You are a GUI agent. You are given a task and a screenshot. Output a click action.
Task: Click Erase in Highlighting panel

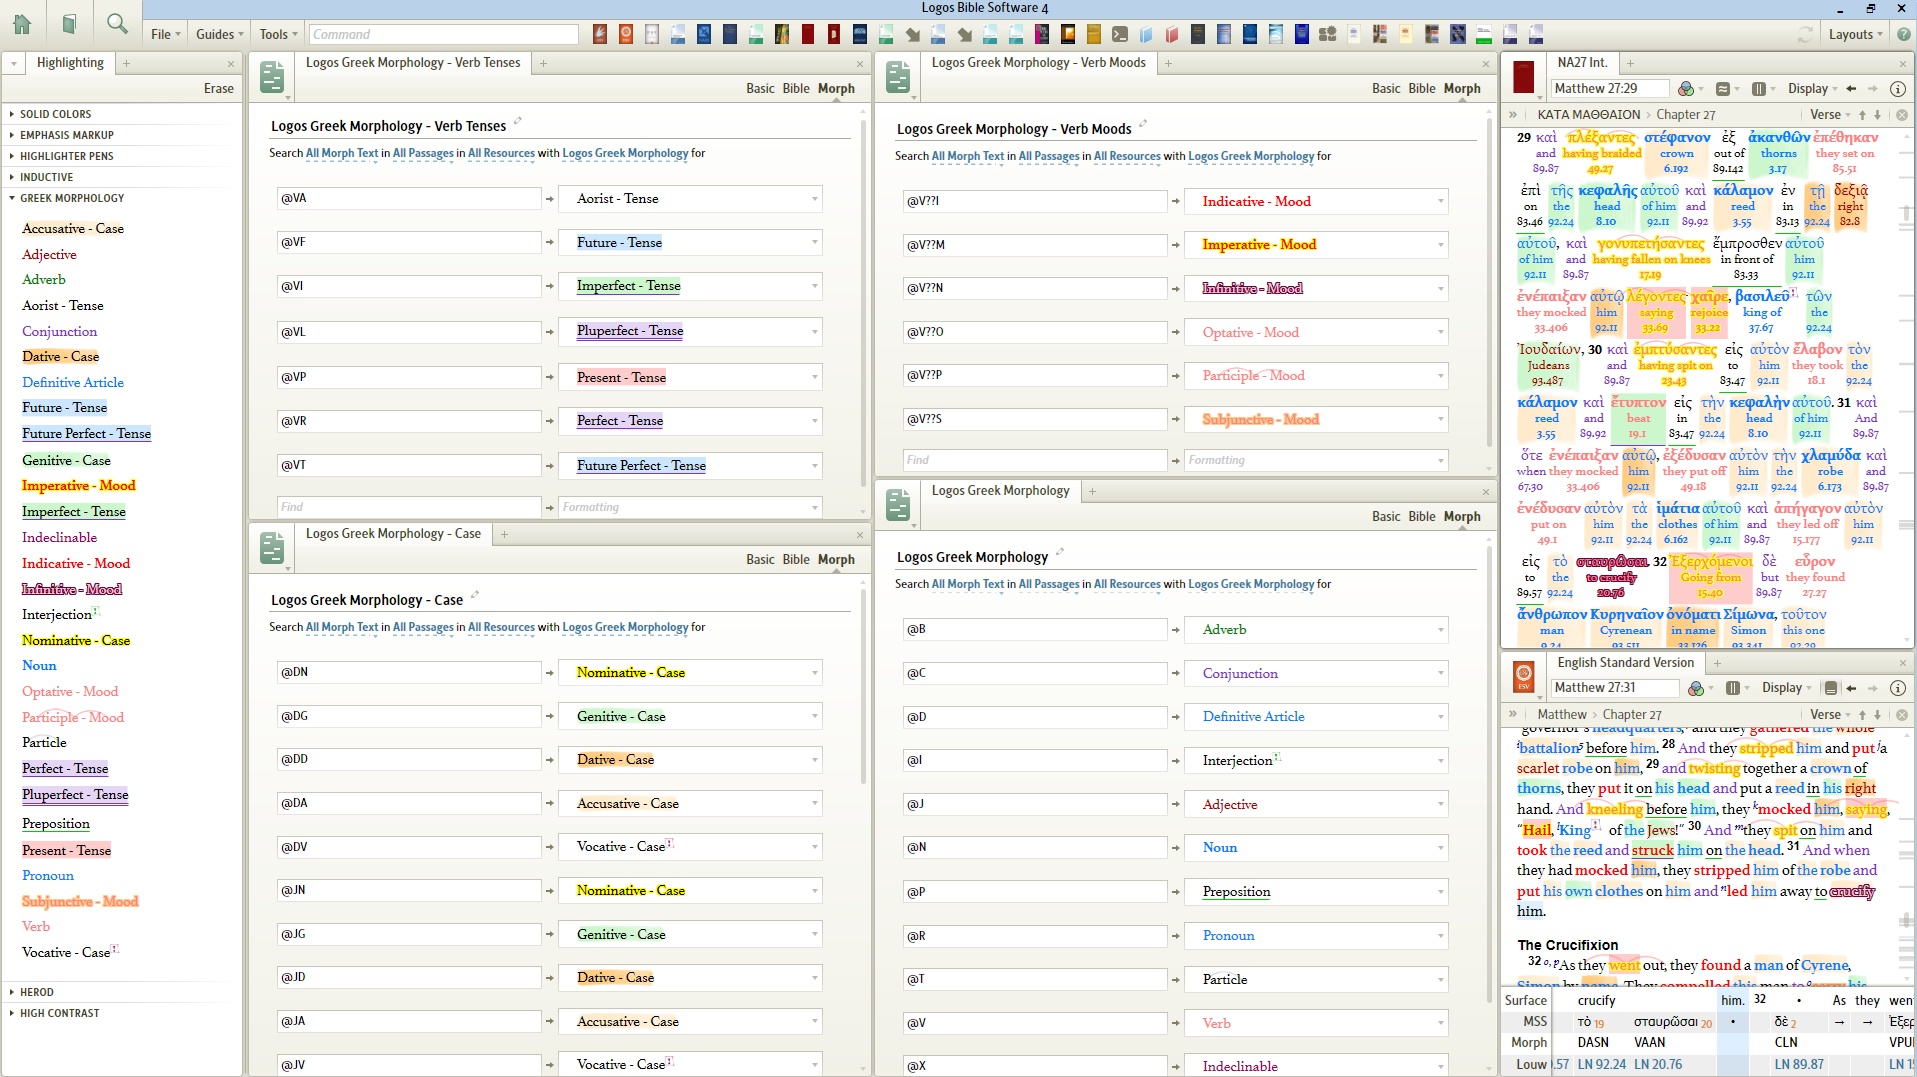tap(219, 89)
